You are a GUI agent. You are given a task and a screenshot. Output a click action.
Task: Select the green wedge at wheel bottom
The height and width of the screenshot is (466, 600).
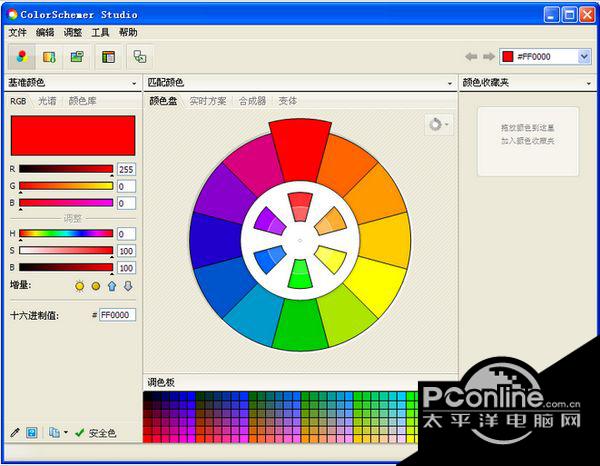point(300,324)
